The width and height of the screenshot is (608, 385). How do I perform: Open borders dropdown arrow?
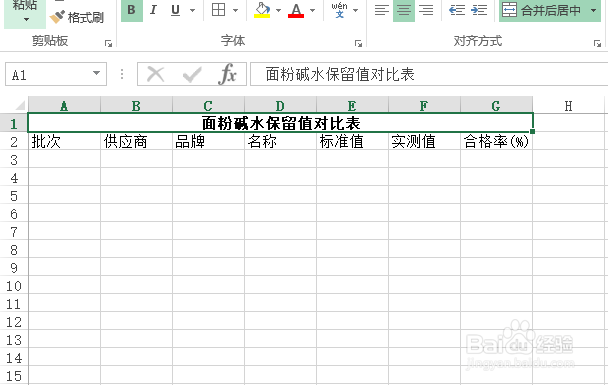coord(235,10)
